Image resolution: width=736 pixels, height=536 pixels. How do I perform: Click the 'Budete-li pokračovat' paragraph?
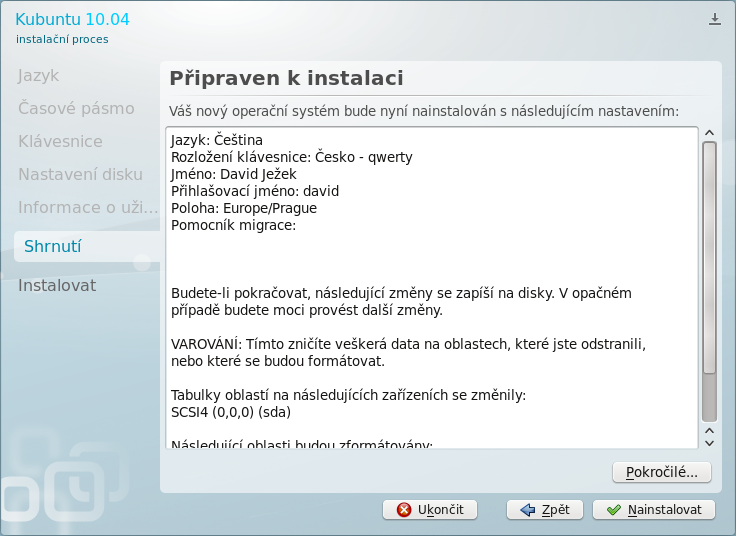(401, 301)
